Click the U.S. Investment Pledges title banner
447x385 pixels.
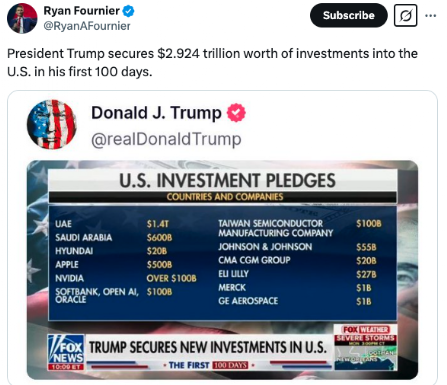click(x=223, y=180)
